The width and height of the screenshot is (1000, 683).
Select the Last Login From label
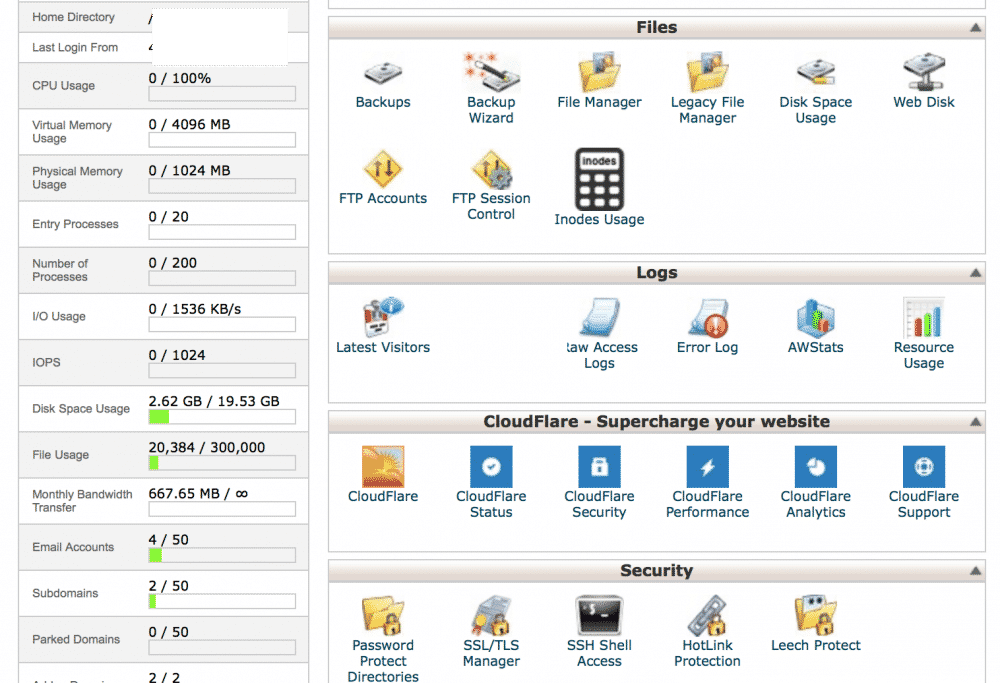point(75,47)
